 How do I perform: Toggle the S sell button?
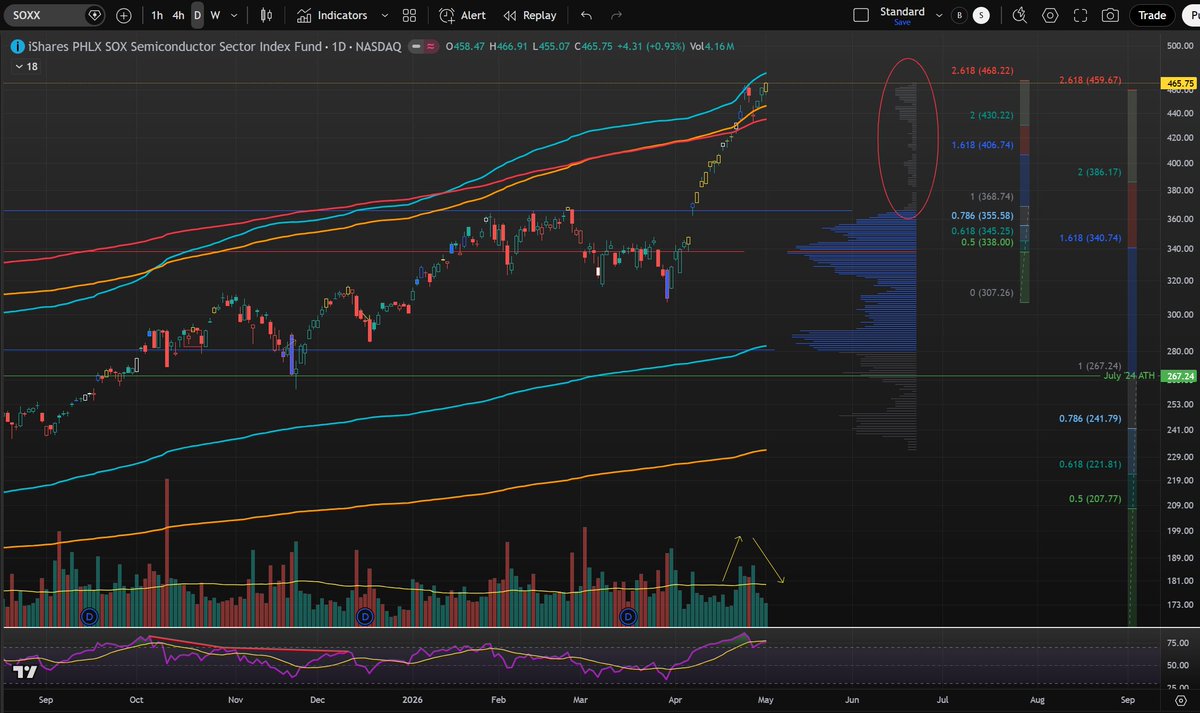coord(981,16)
